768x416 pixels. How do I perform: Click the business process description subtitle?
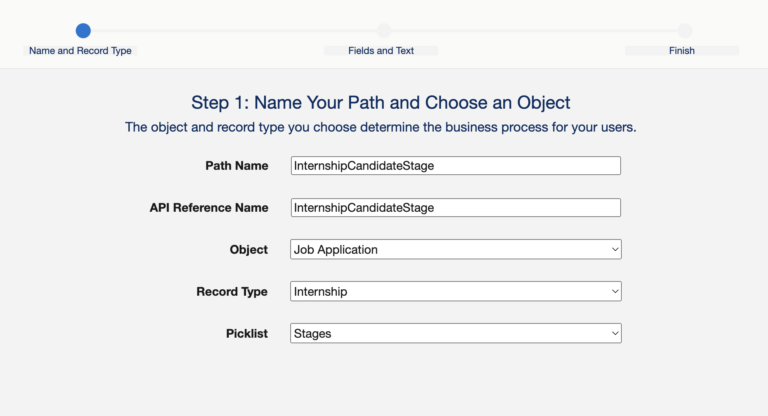click(x=380, y=127)
